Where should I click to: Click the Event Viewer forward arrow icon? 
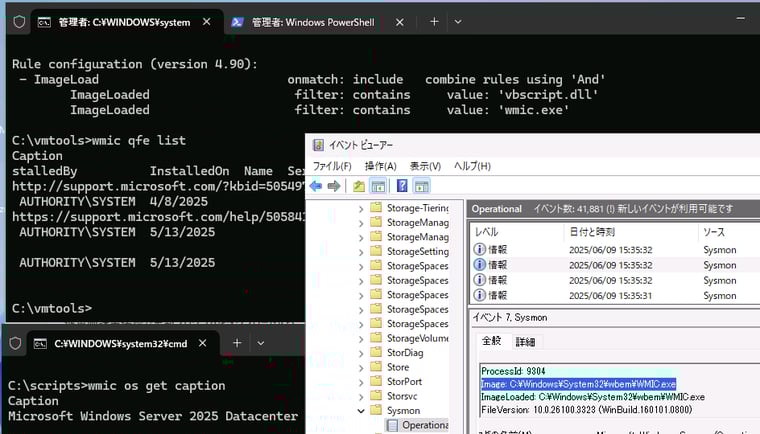click(334, 186)
